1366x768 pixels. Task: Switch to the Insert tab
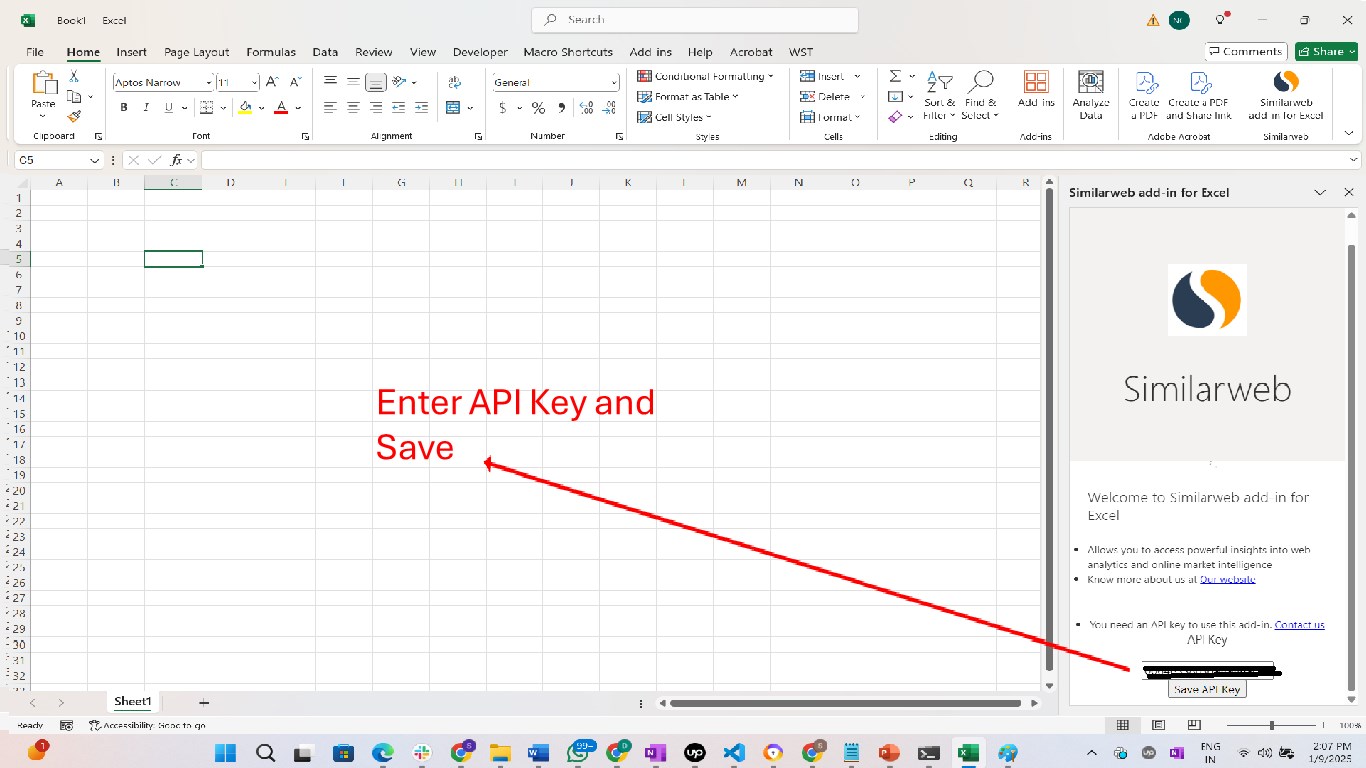[131, 52]
